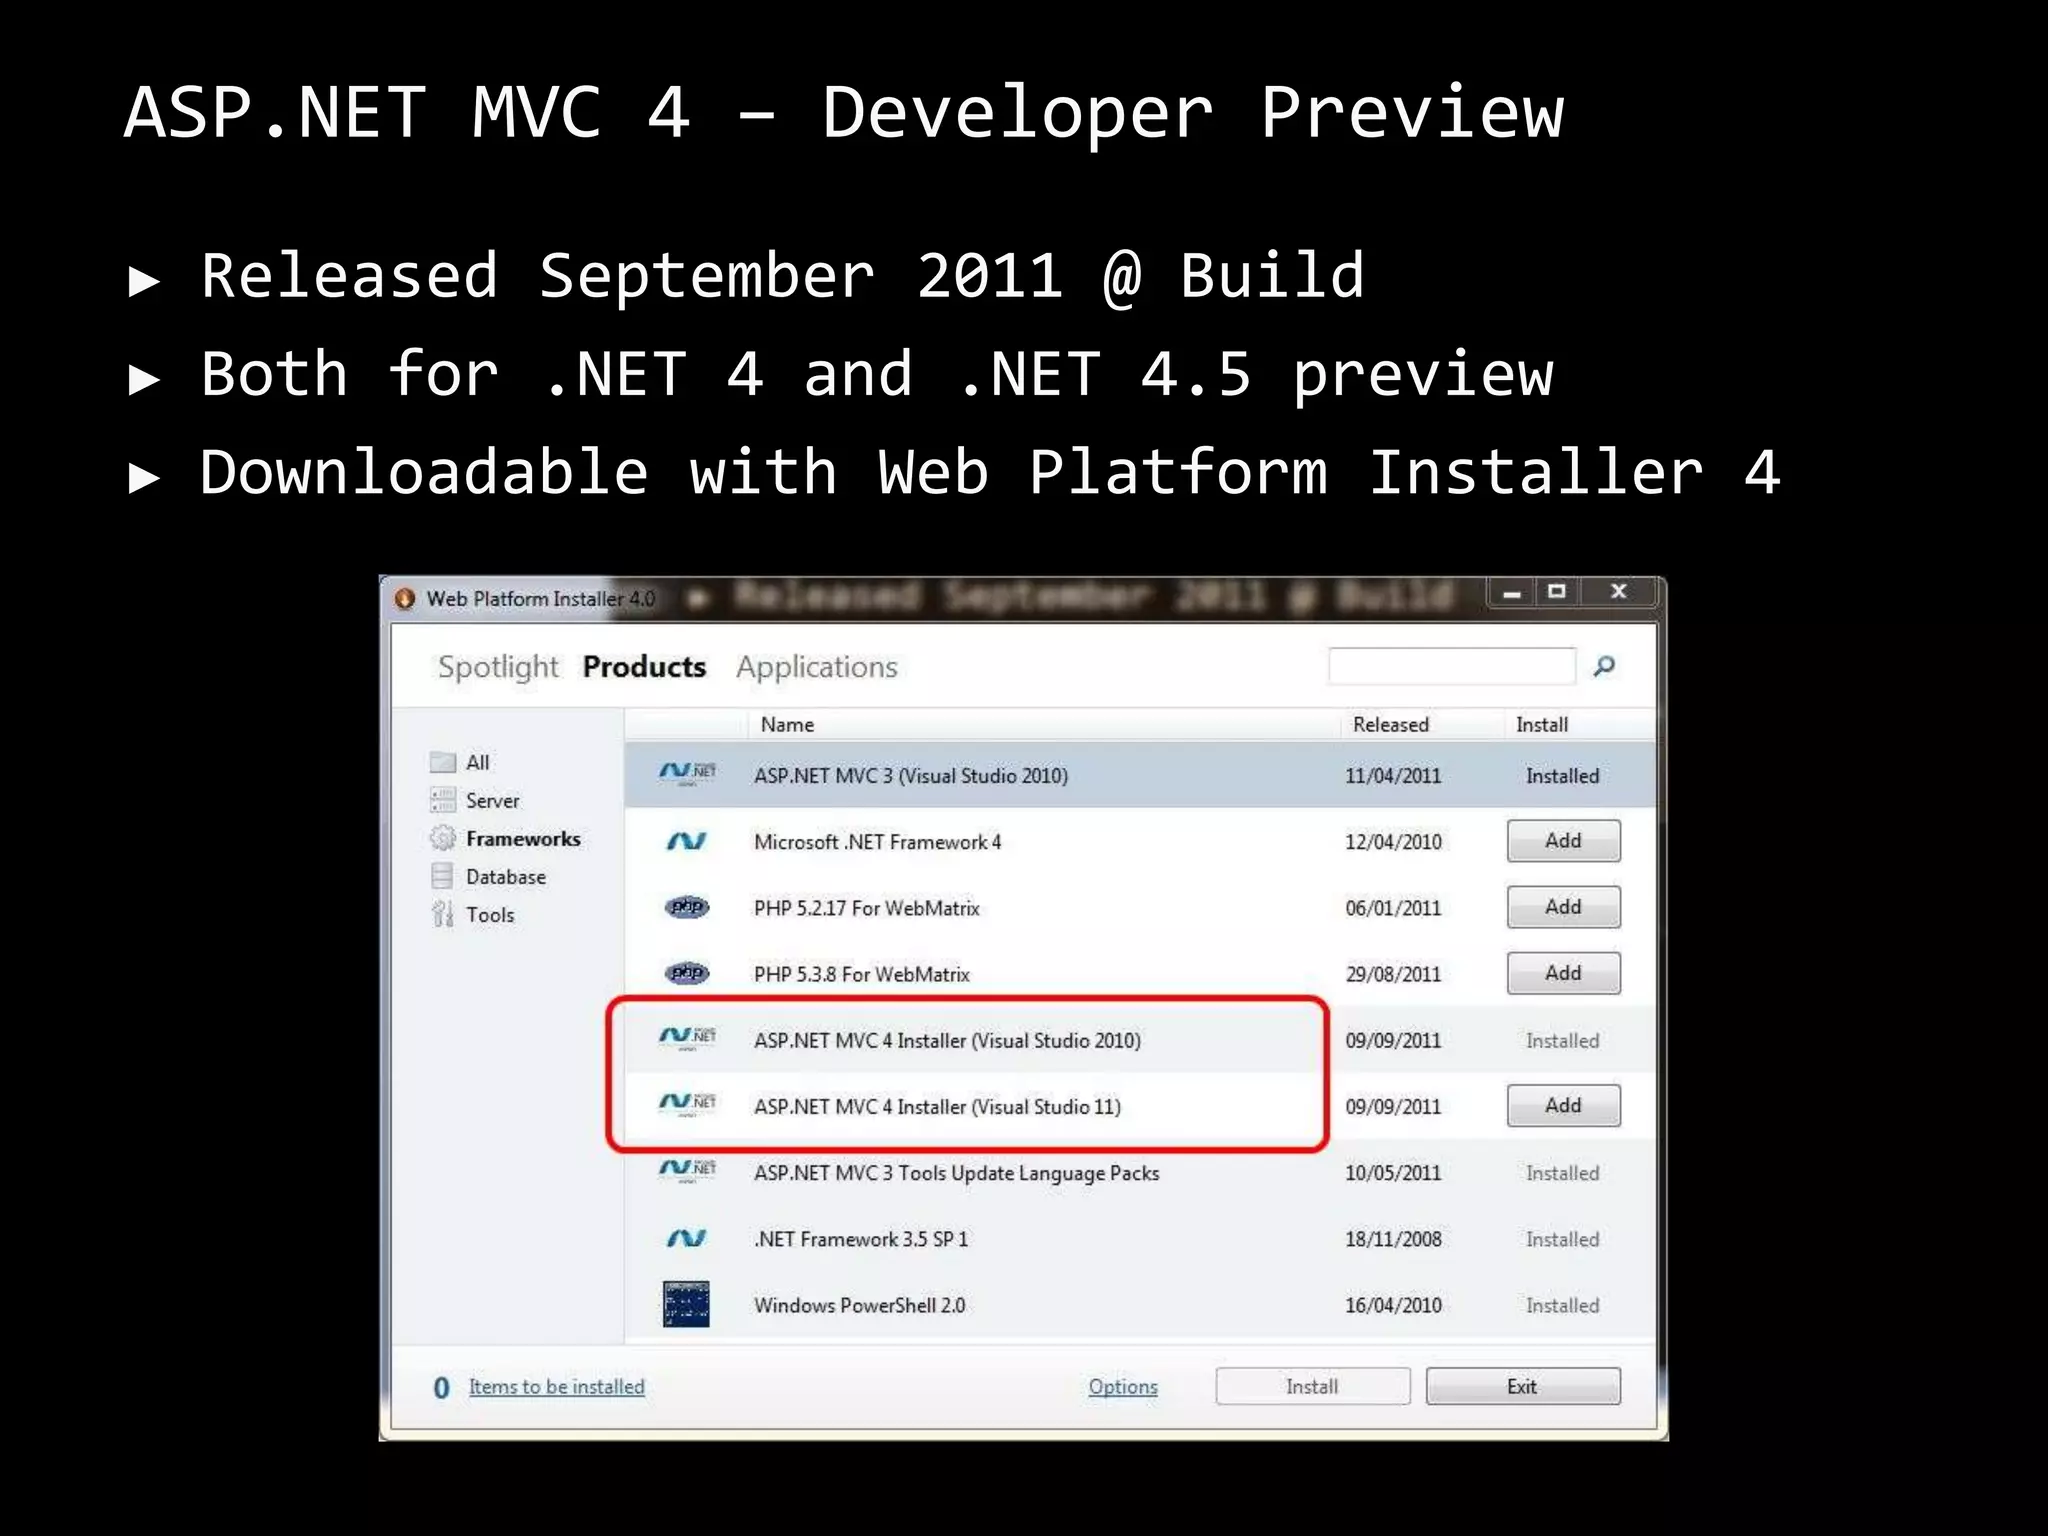The image size is (2048, 1536).
Task: Click the search magnifier icon
Action: pyautogui.click(x=1604, y=666)
